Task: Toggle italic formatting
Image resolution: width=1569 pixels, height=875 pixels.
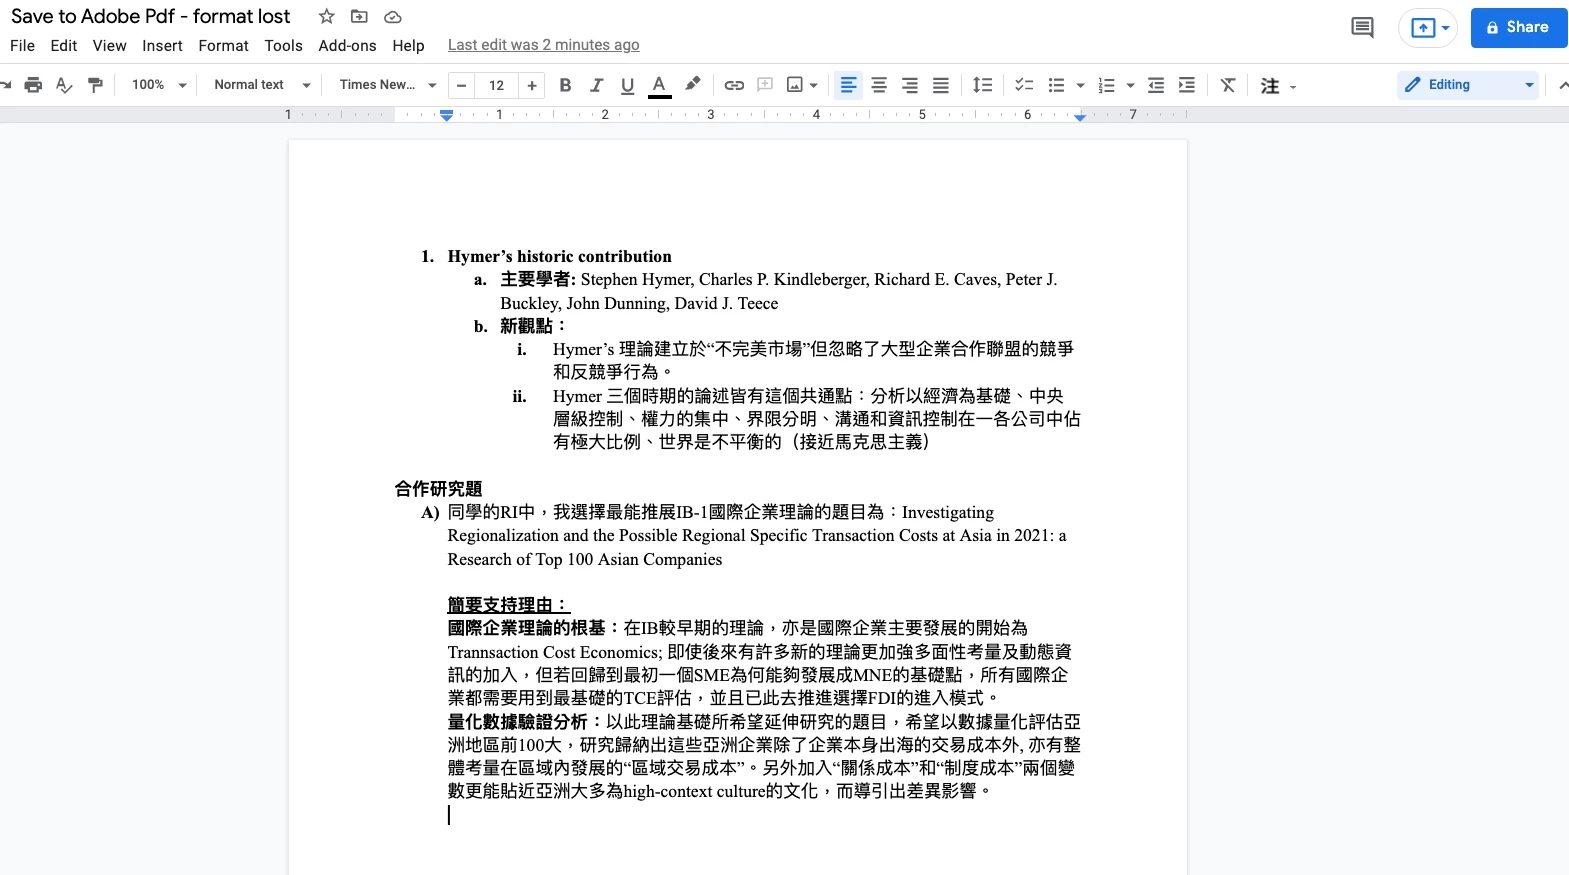Action: point(596,85)
